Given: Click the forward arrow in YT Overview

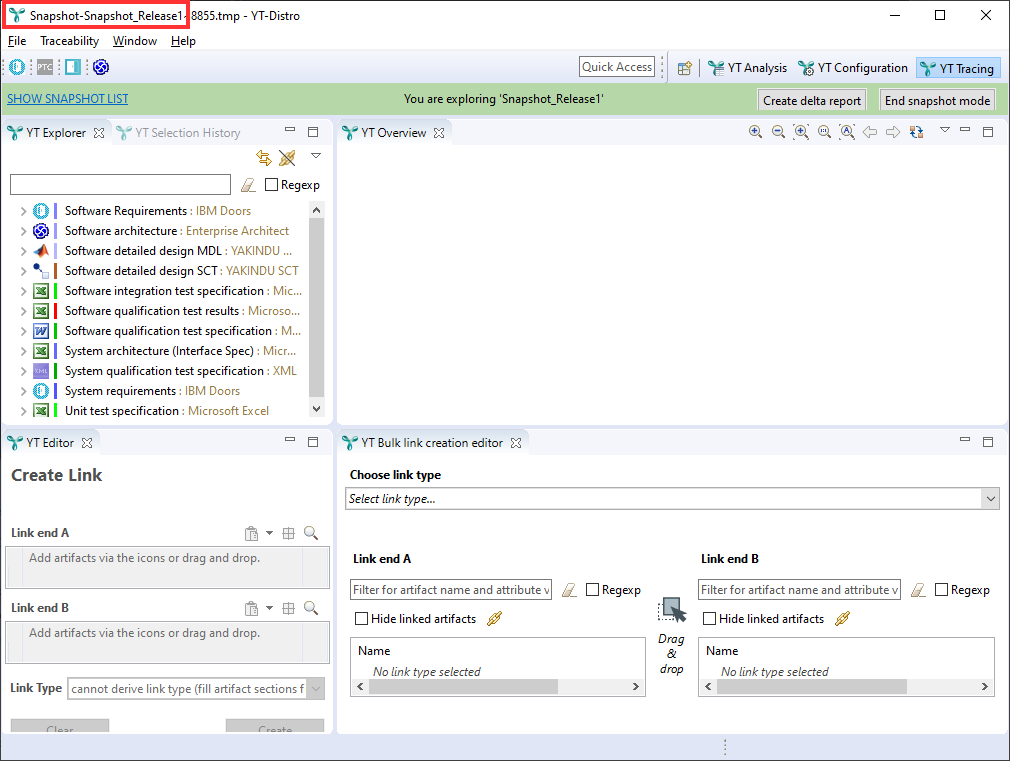Looking at the screenshot, I should click(x=893, y=132).
